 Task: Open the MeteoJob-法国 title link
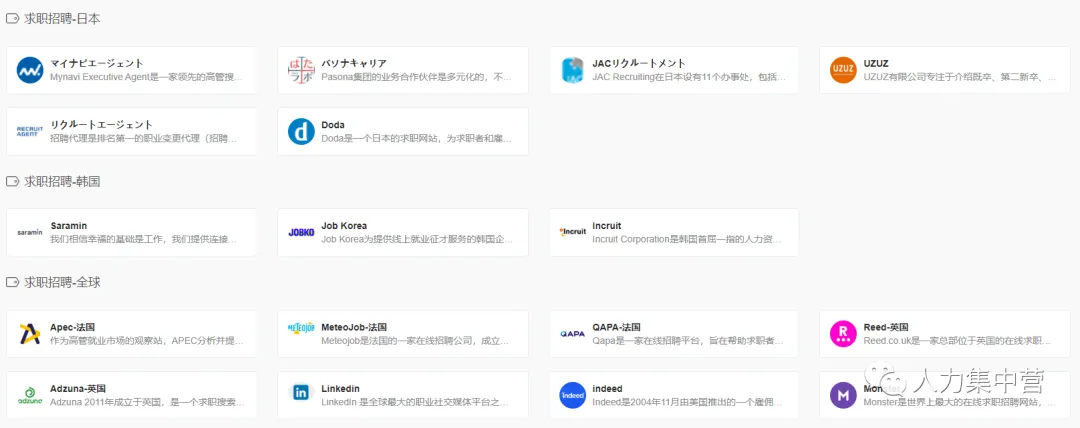click(354, 327)
